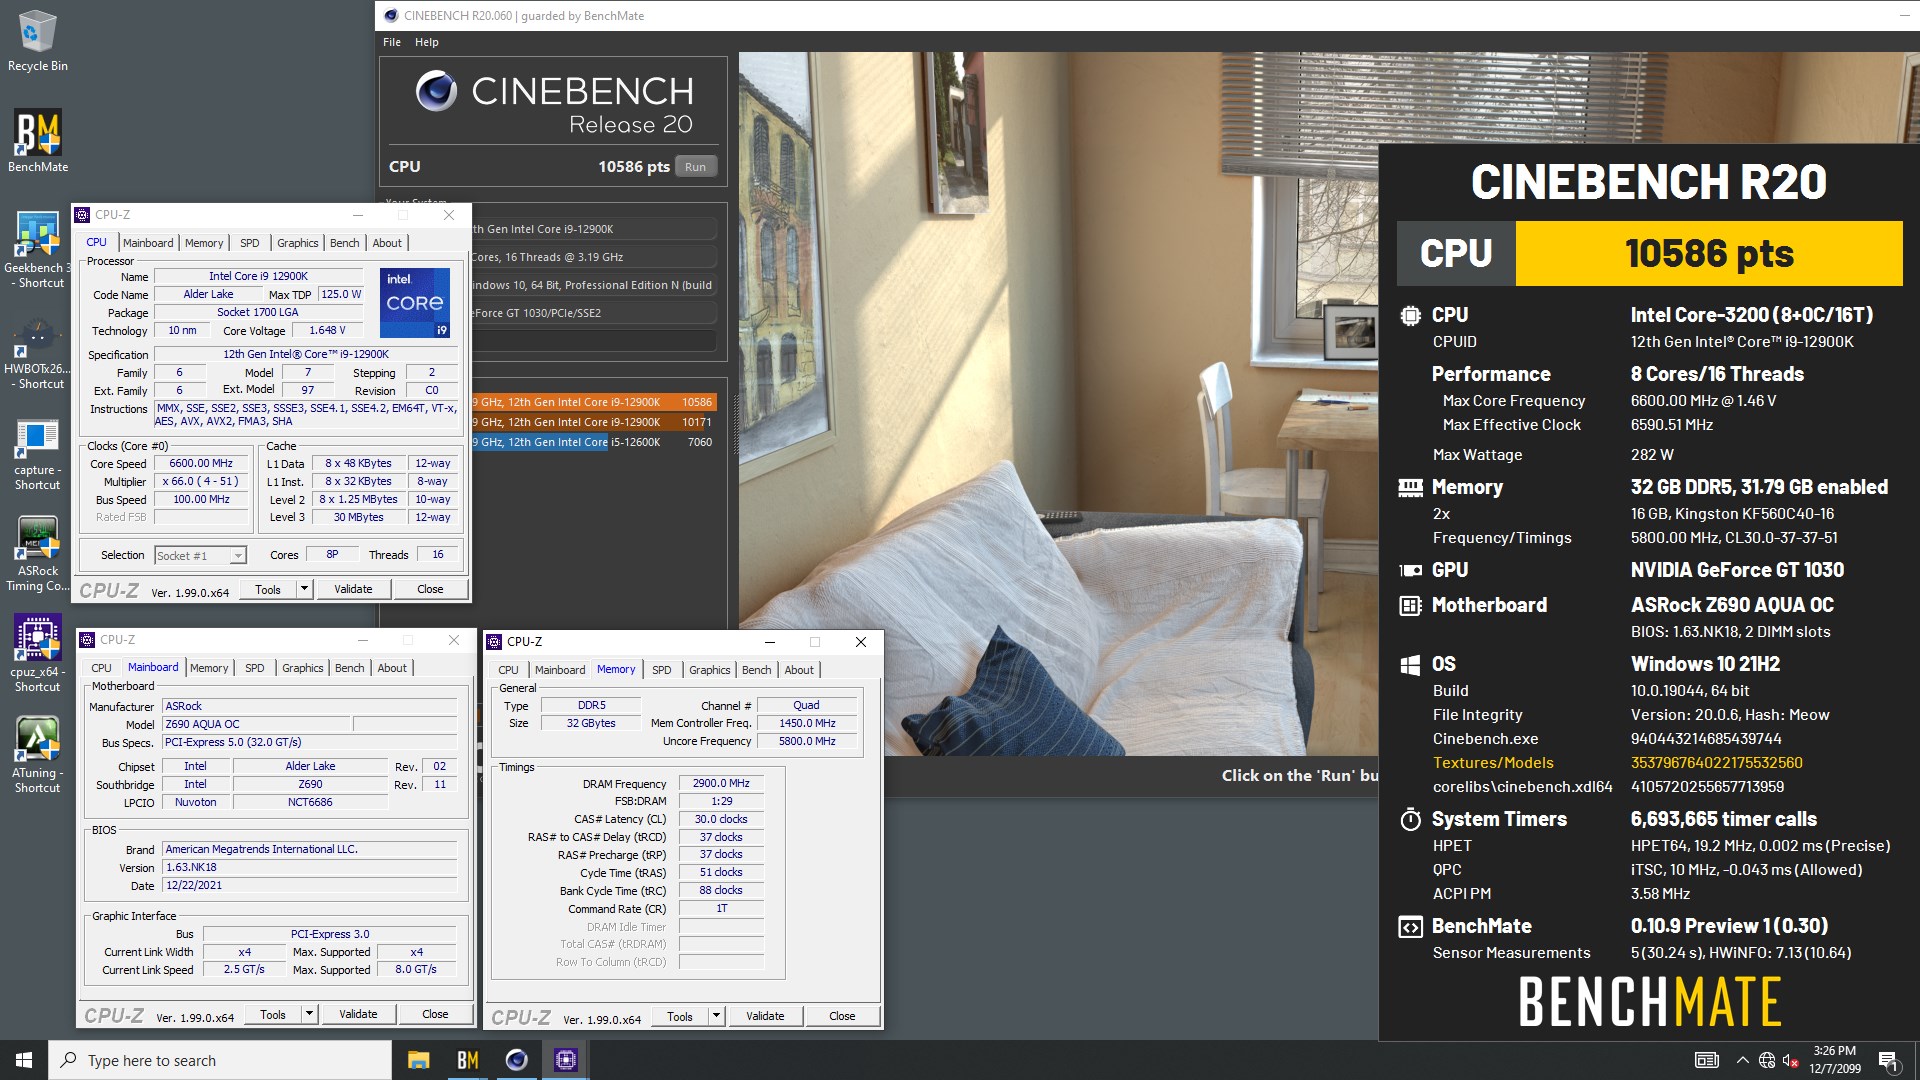The width and height of the screenshot is (1920, 1080).
Task: Click the BenchMate taskbar icon
Action: 467,1060
